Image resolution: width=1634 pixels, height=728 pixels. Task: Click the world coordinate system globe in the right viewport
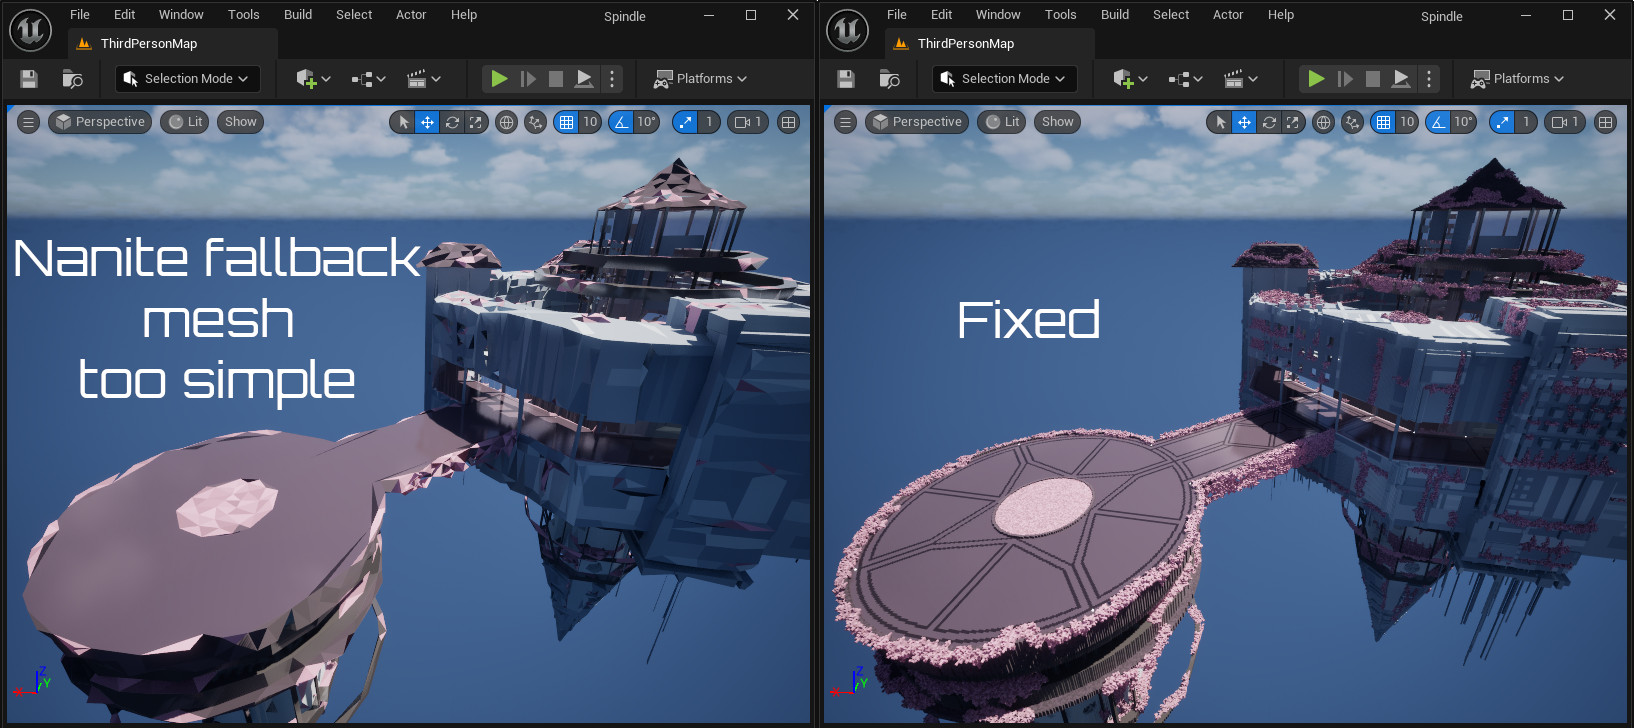(x=1324, y=122)
